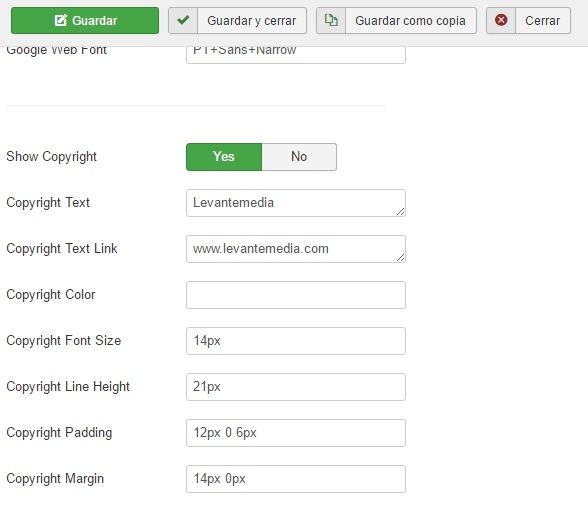Viewport: 588px width, 510px height.
Task: Click the Copyright Margin input
Action: (296, 479)
